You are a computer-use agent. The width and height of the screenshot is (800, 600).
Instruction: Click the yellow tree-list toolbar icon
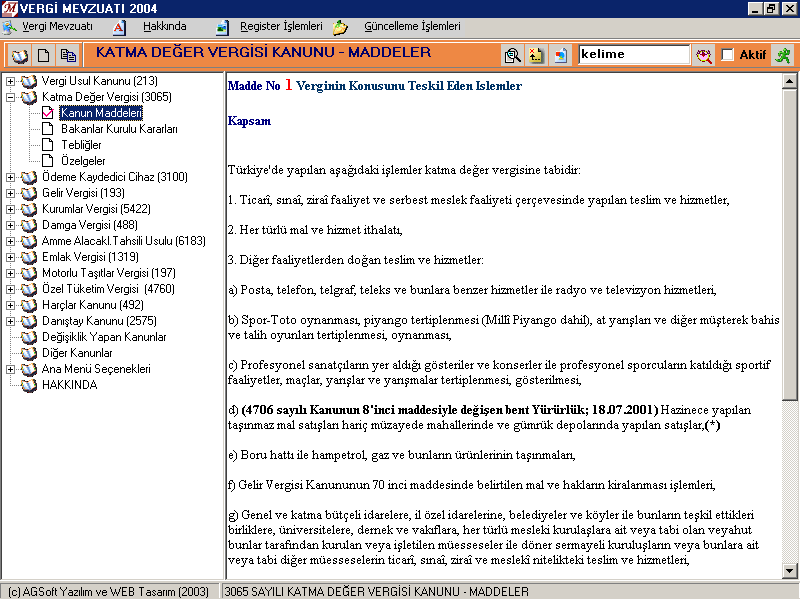(x=536, y=55)
